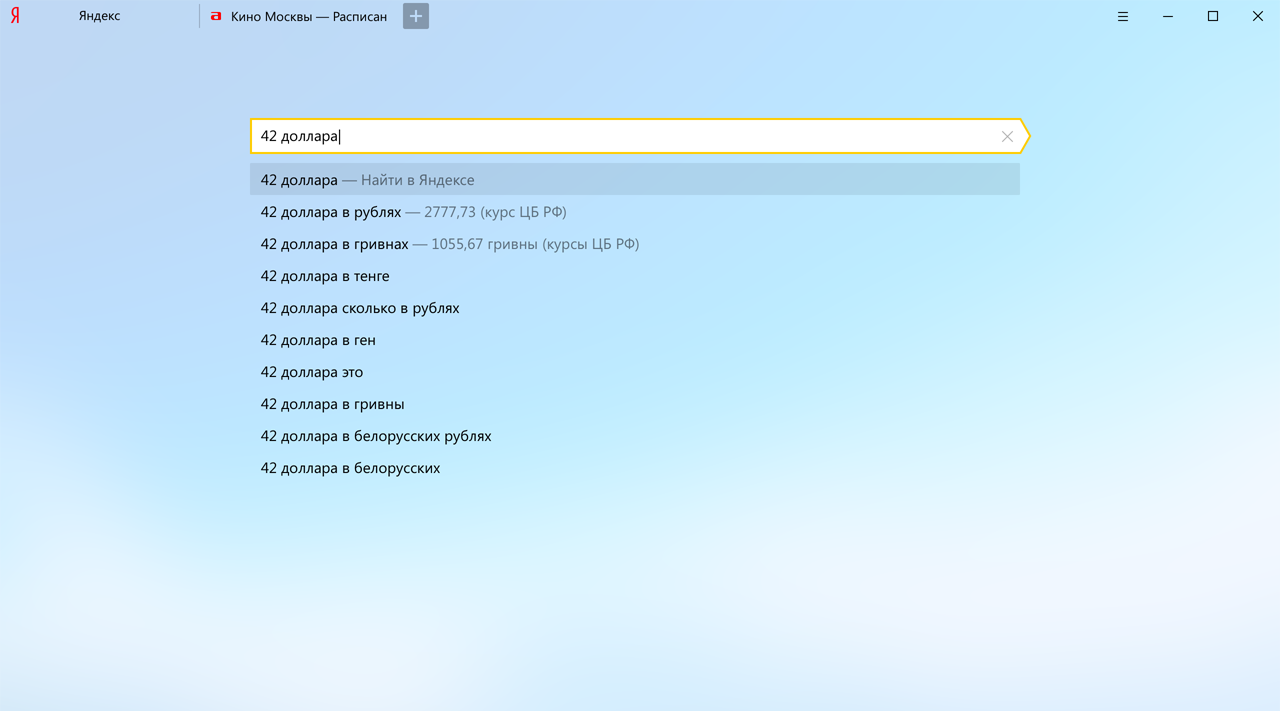The image size is (1280, 711).
Task: Clear the search field with X icon
Action: 1007,136
